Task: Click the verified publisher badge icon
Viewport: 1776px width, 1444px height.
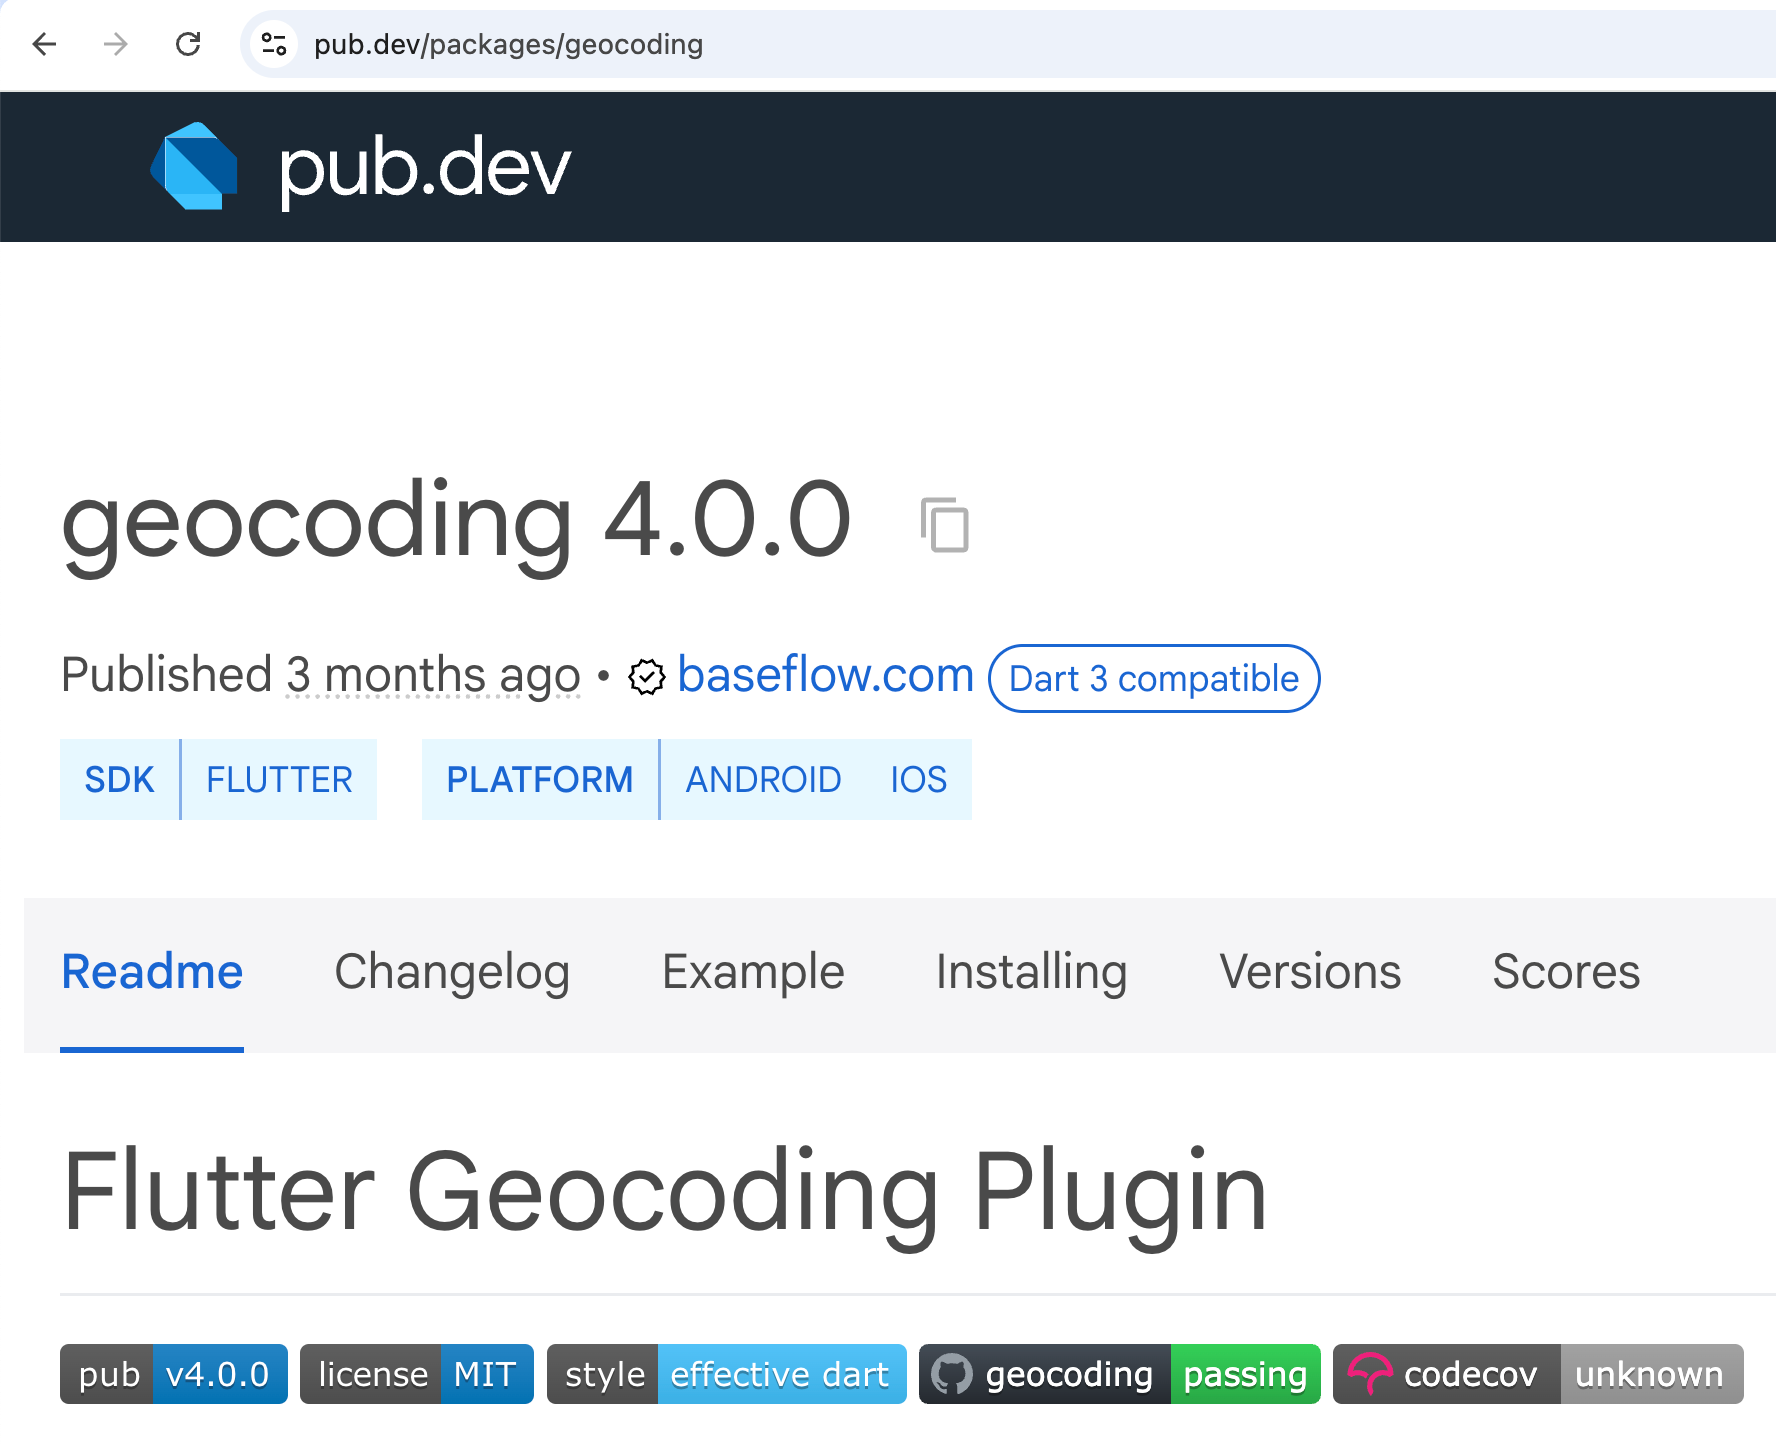Action: pos(647,677)
